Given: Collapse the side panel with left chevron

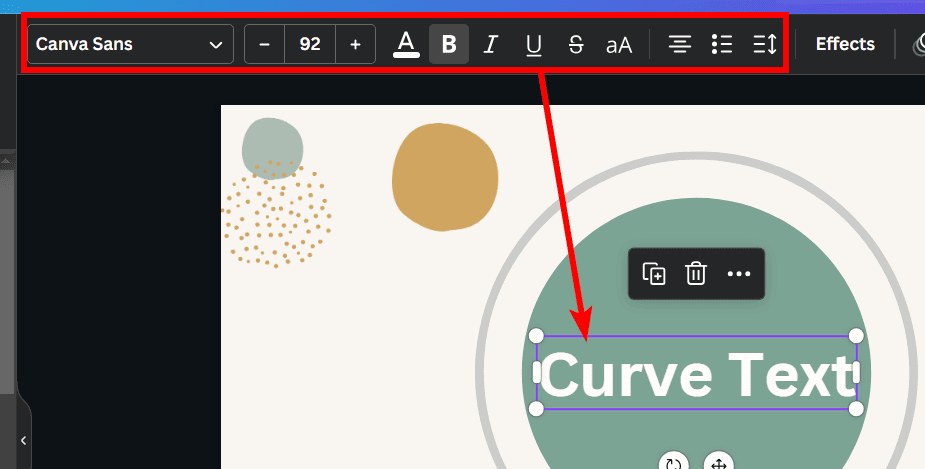Looking at the screenshot, I should pos(23,440).
